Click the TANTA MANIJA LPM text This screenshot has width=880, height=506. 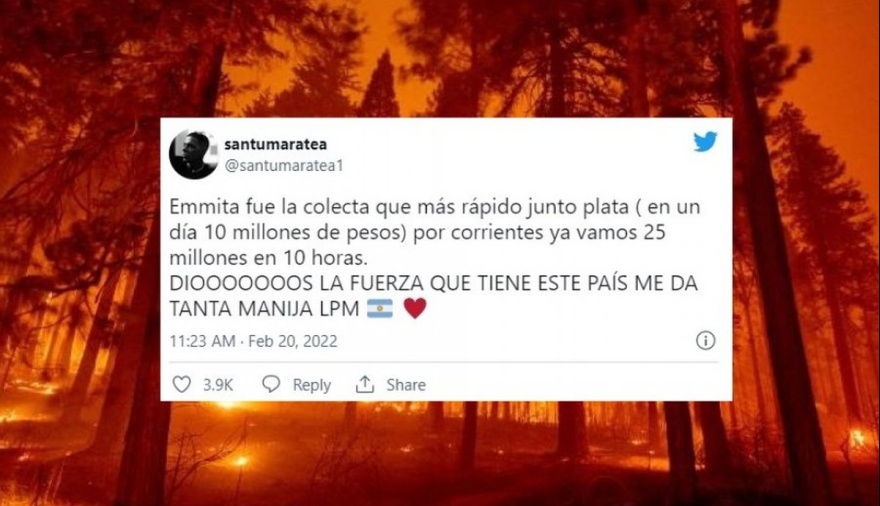point(264,309)
